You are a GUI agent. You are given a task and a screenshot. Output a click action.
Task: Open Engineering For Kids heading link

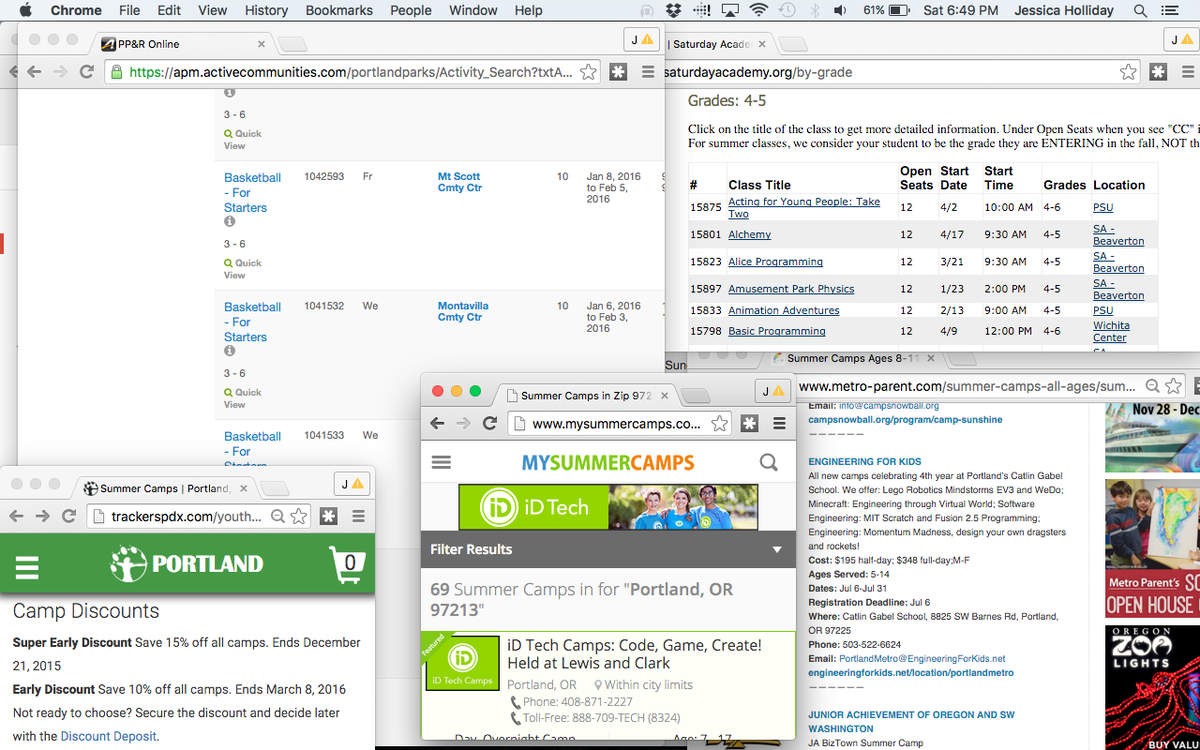(x=864, y=462)
